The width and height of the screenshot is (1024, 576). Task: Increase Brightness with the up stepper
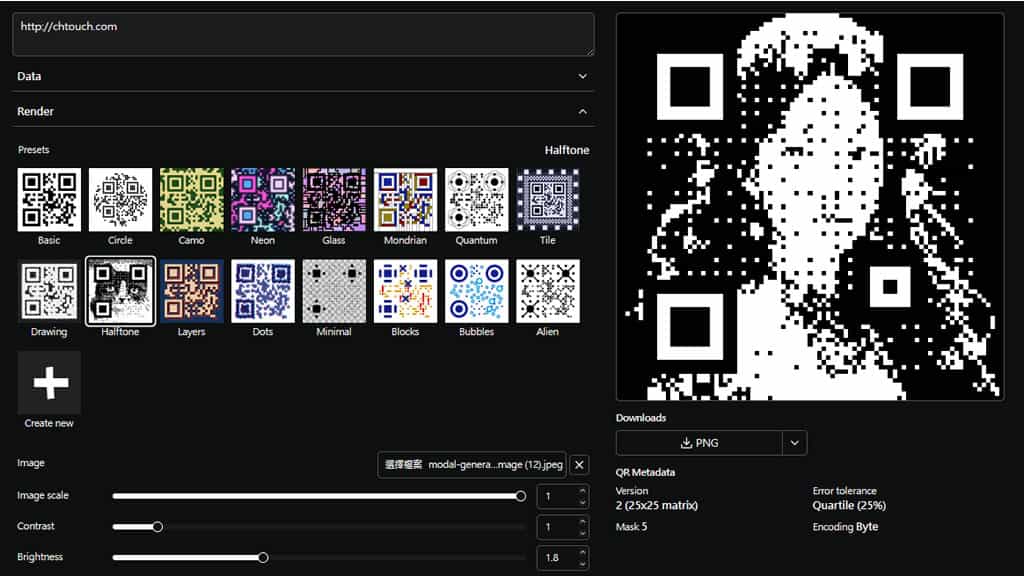[582, 552]
